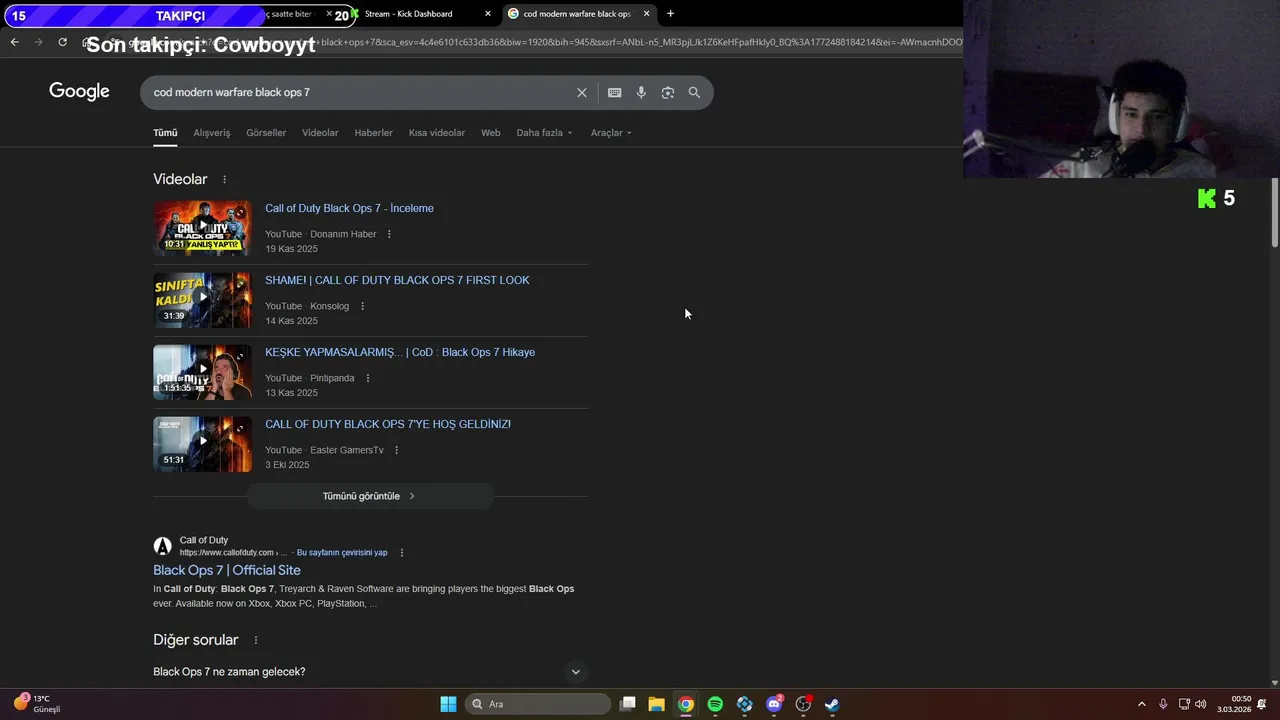This screenshot has width=1280, height=720.
Task: Expand the Araçlar tools dropdown
Action: pyautogui.click(x=611, y=133)
